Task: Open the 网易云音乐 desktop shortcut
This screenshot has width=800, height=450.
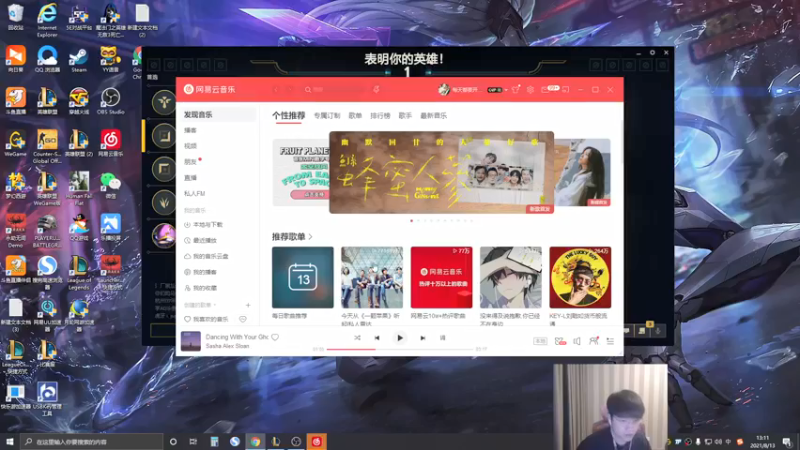Action: coord(110,143)
